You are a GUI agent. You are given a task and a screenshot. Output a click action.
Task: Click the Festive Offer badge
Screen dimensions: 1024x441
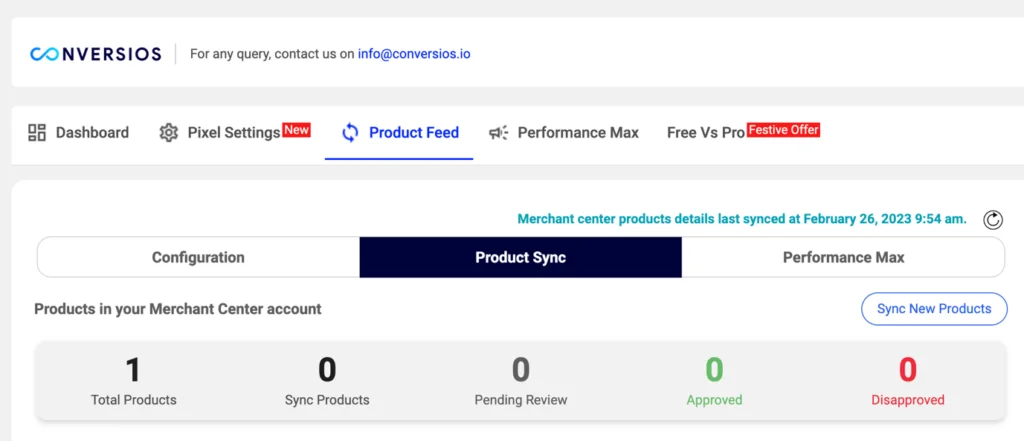point(784,130)
